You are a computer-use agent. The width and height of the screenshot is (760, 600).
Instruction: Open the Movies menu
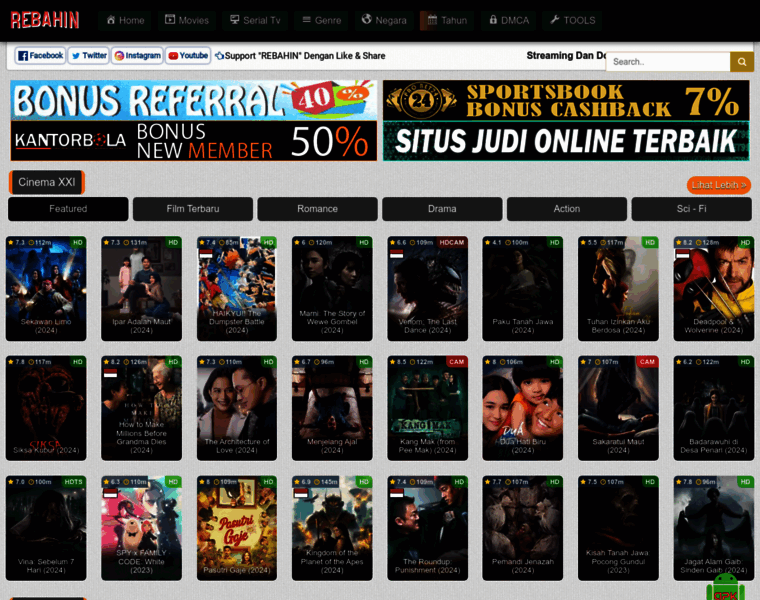pos(187,20)
